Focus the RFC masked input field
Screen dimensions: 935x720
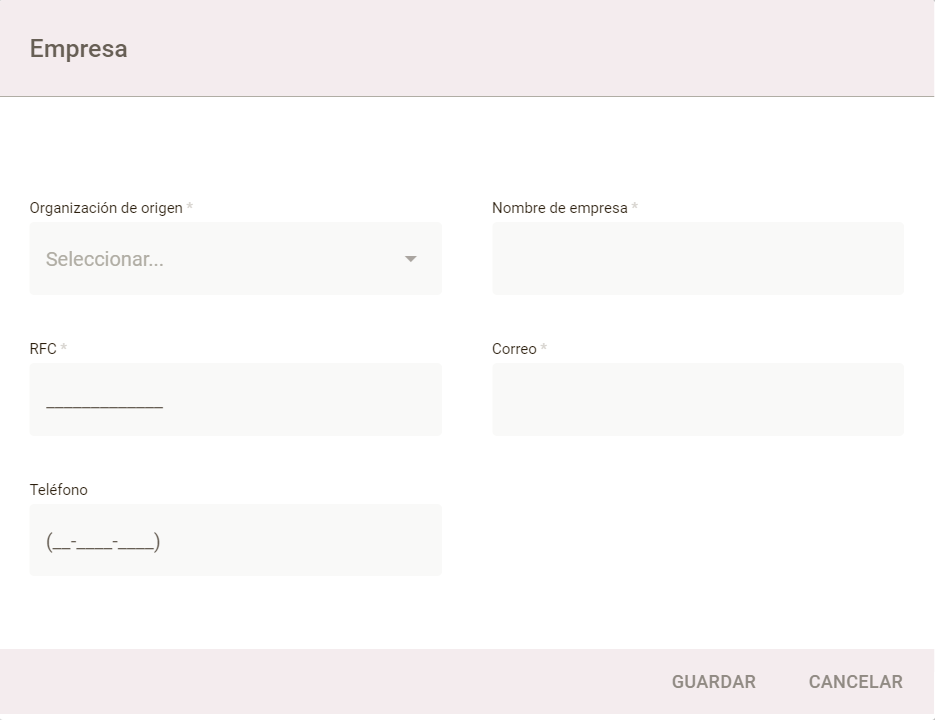point(235,400)
